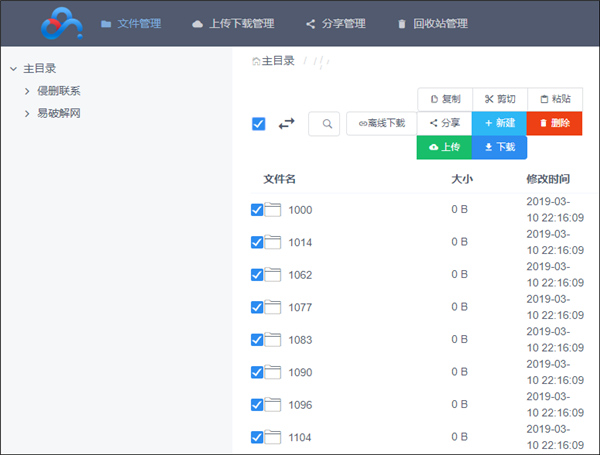Click the cloud logo icon
This screenshot has width=600, height=455.
tap(62, 23)
